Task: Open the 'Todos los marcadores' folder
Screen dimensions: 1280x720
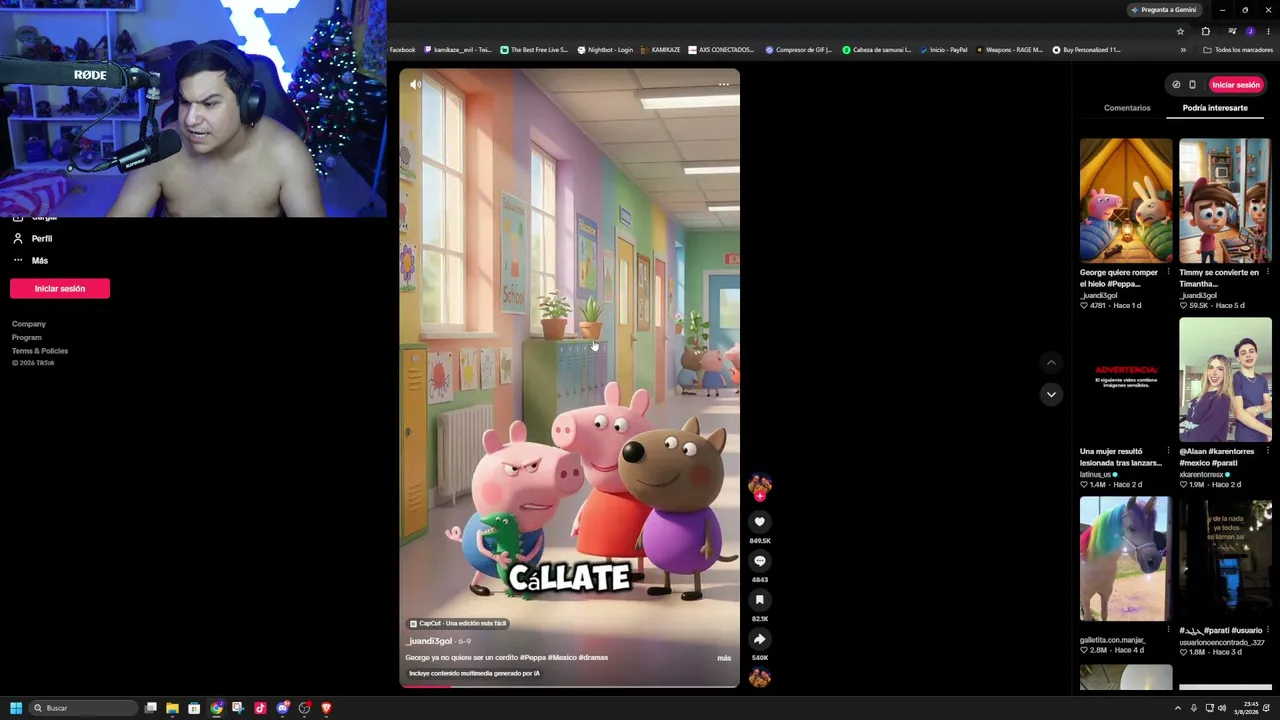Action: tap(1238, 50)
